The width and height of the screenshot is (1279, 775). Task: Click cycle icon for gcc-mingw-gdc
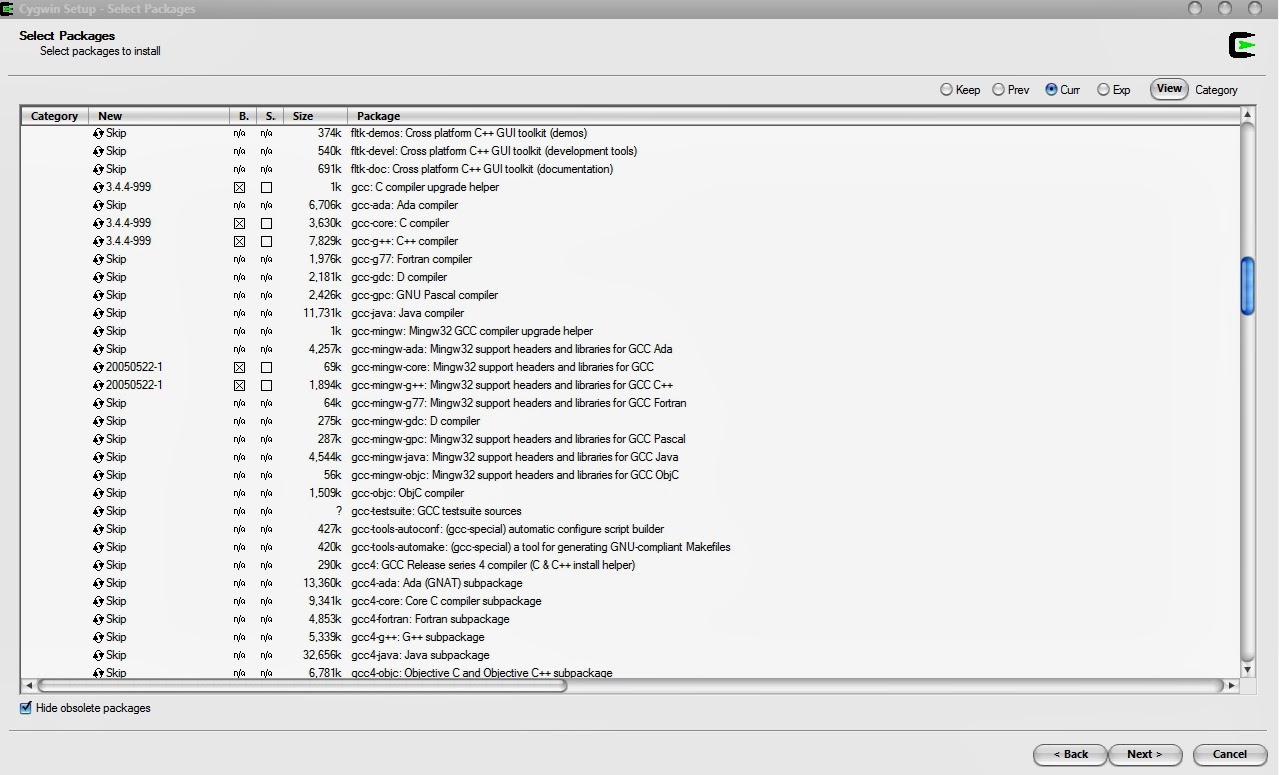pyautogui.click(x=99, y=421)
